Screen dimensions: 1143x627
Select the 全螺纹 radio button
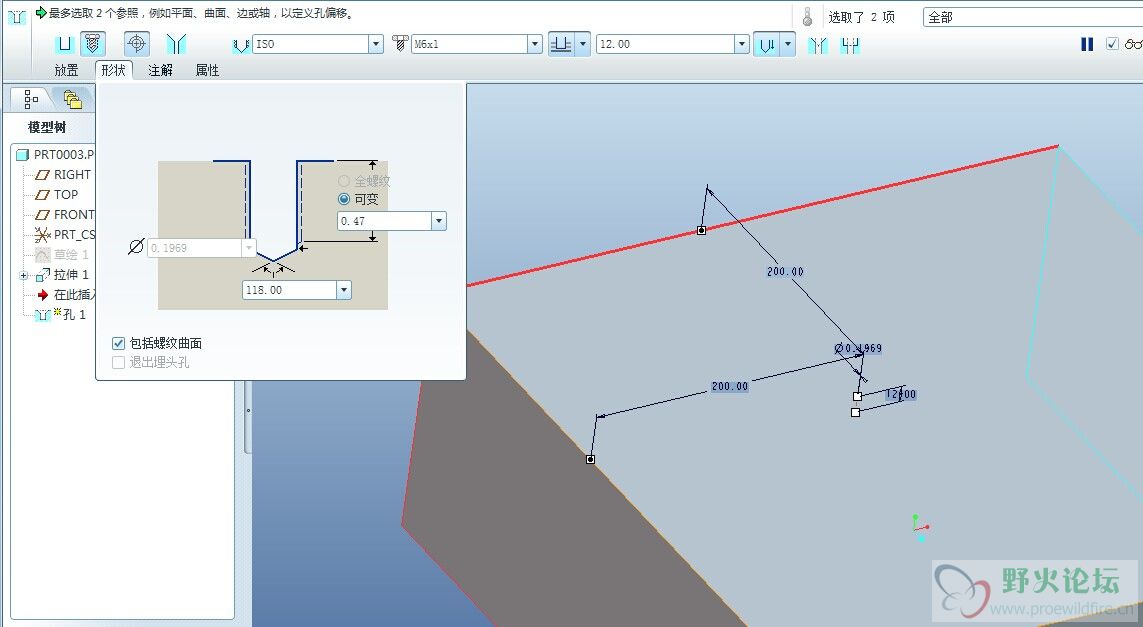344,181
